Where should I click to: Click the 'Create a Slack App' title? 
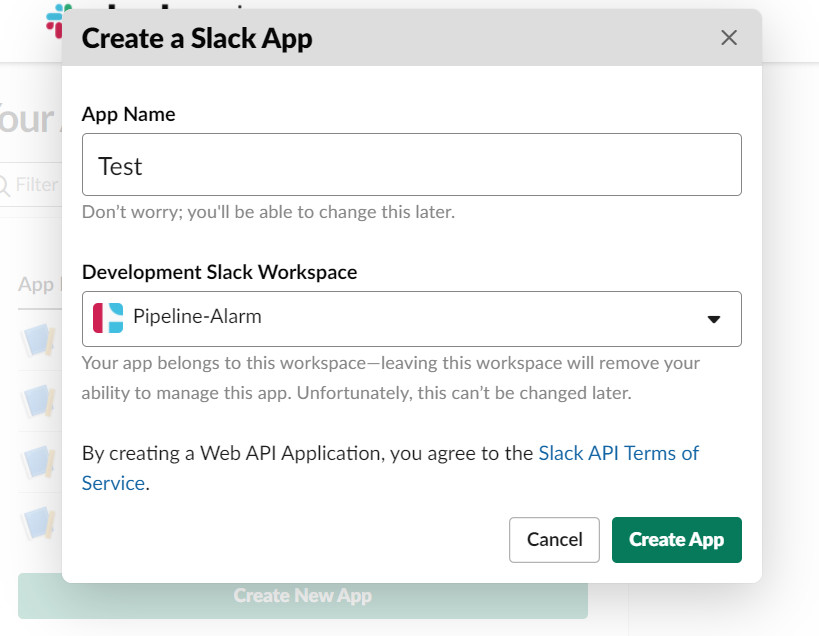click(x=197, y=39)
